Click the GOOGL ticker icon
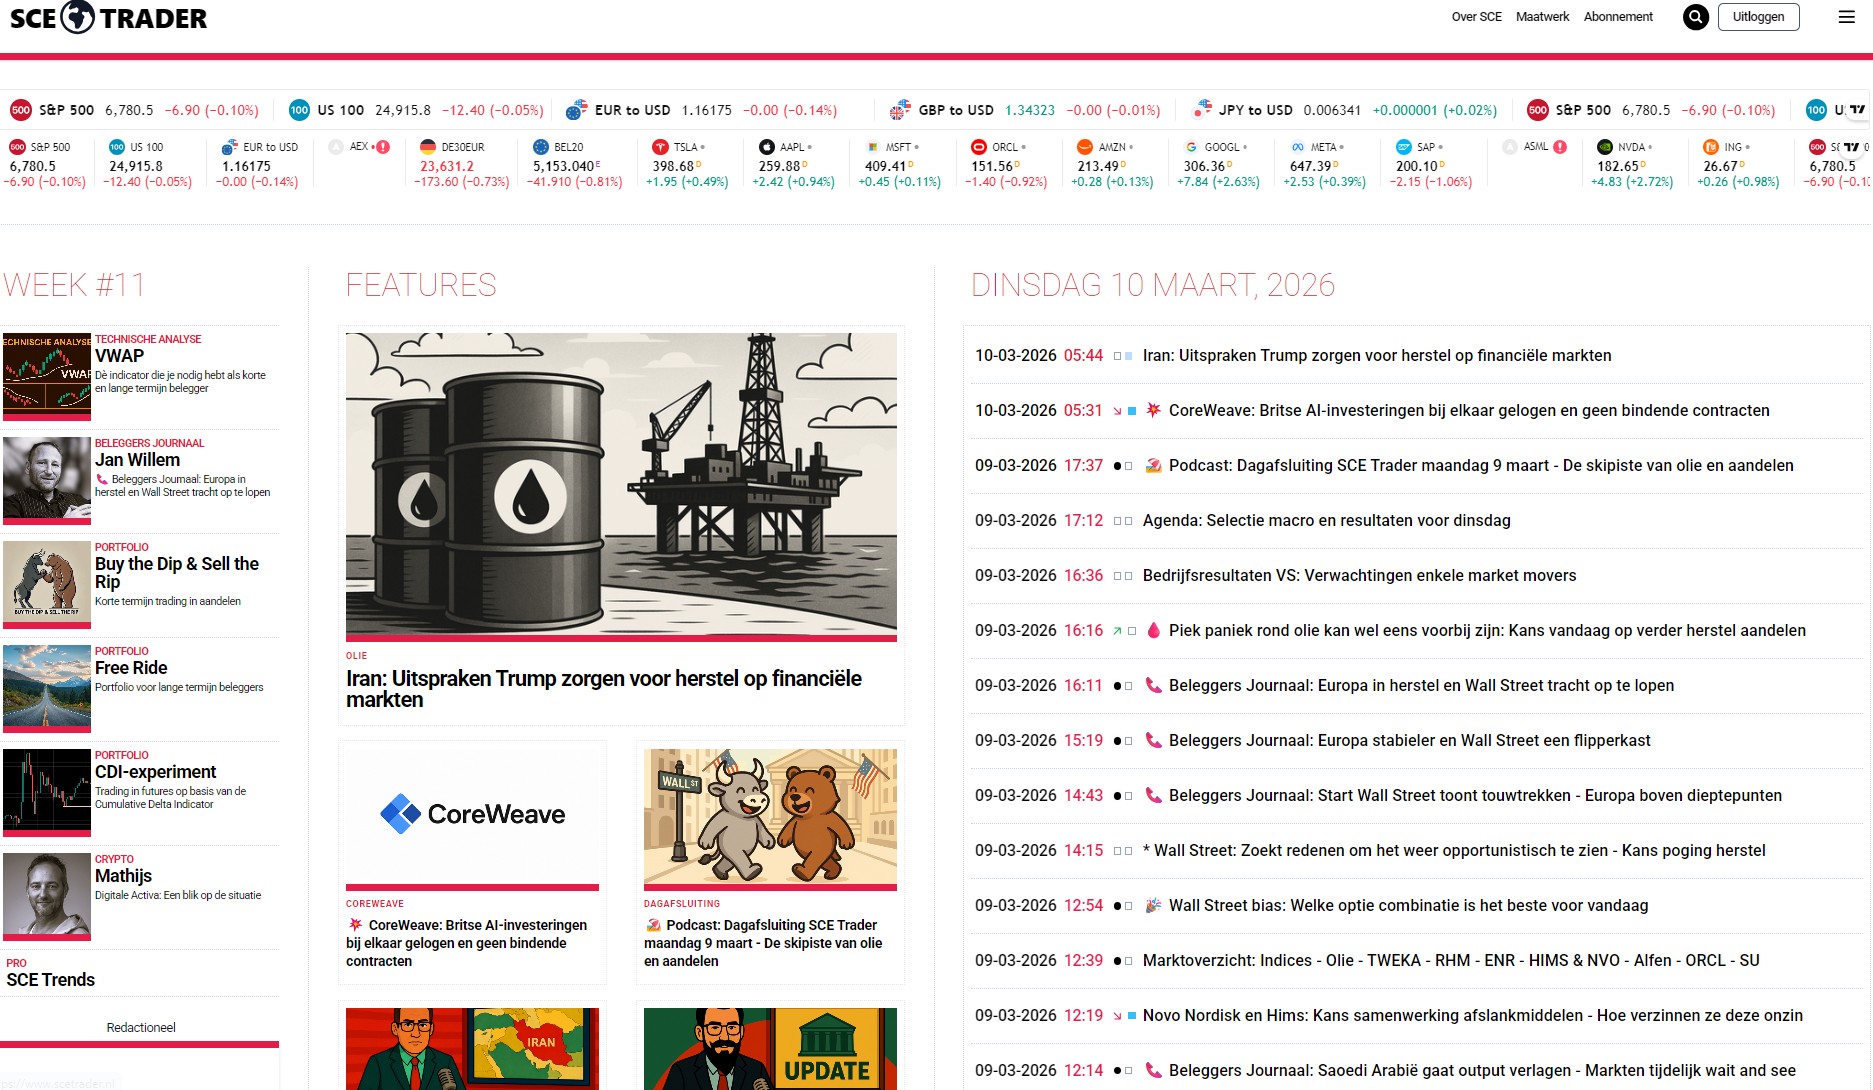The width and height of the screenshot is (1873, 1090). click(x=1191, y=147)
